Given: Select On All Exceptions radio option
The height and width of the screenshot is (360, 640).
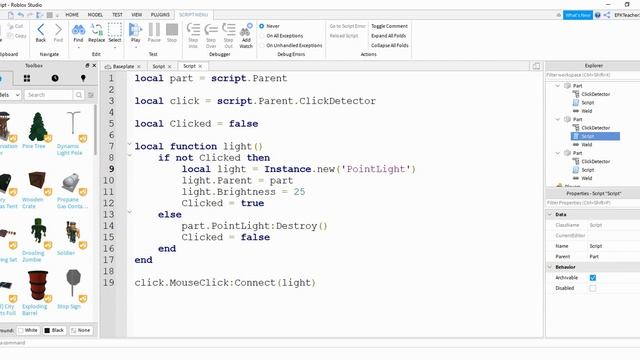Looking at the screenshot, I should click(262, 36).
